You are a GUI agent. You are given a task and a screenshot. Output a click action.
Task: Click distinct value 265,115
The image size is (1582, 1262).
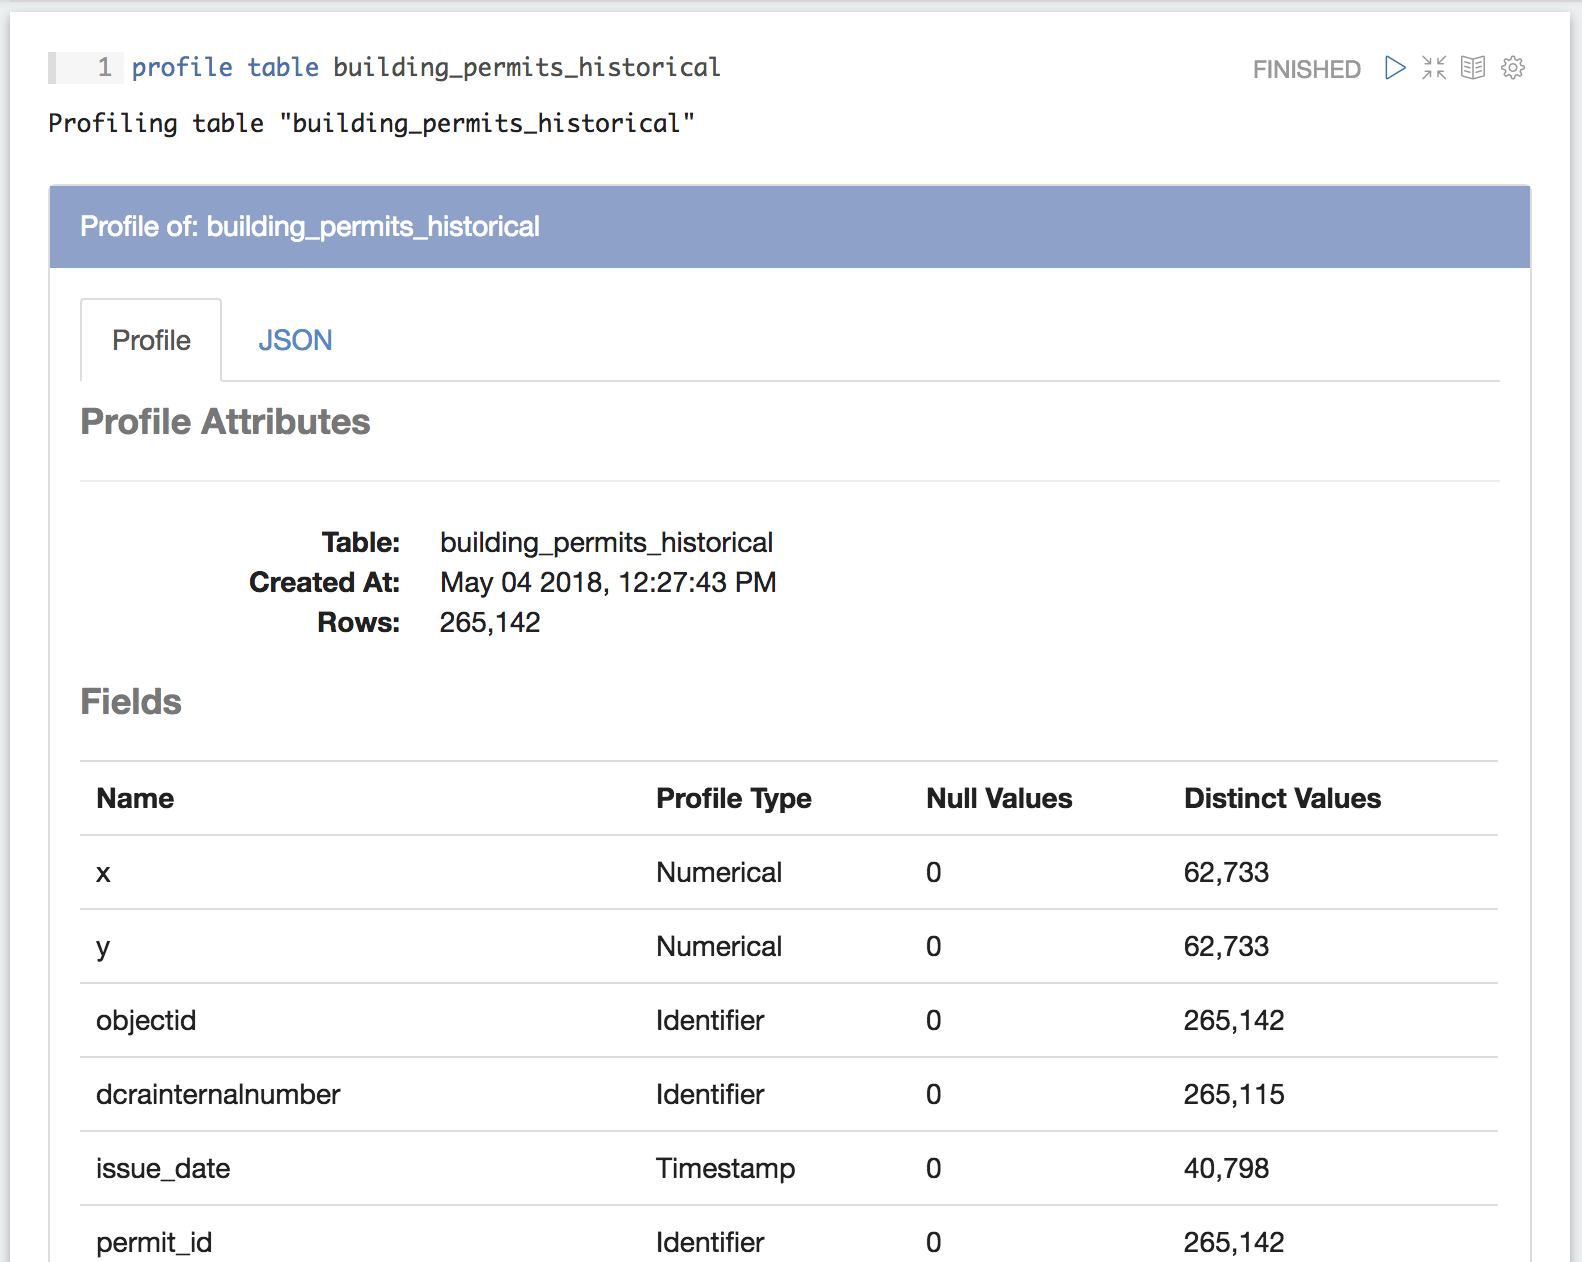[1234, 1094]
